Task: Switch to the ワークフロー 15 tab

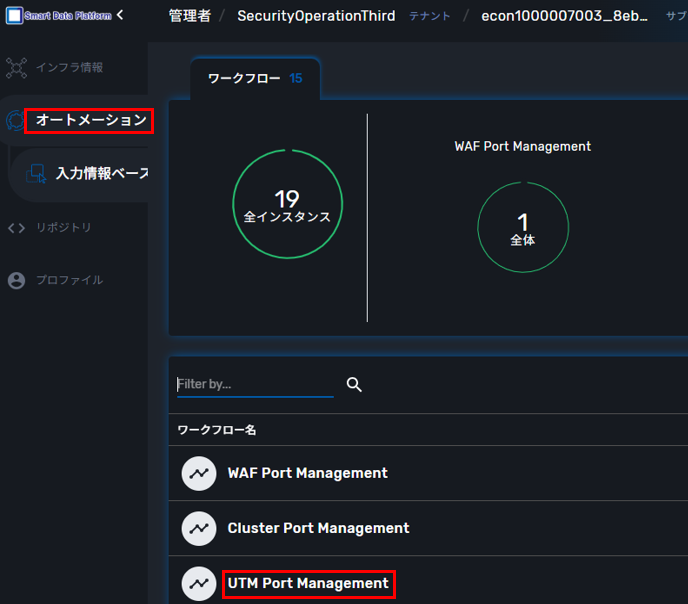Action: click(255, 79)
